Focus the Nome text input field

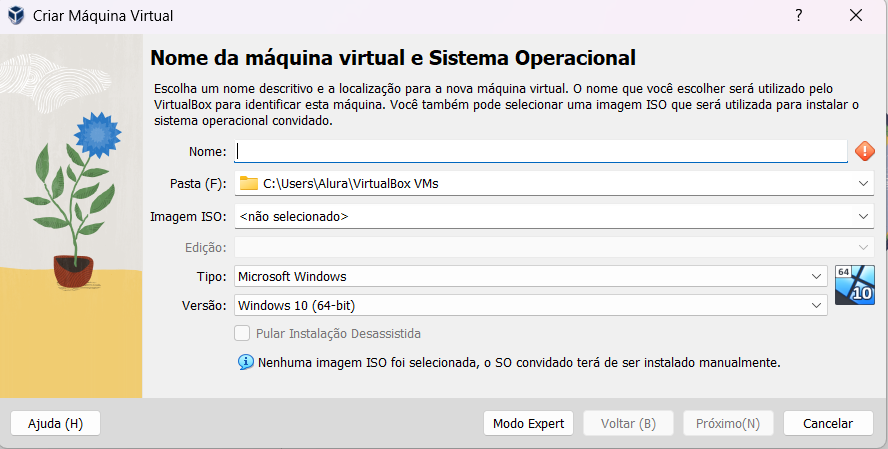coord(541,151)
